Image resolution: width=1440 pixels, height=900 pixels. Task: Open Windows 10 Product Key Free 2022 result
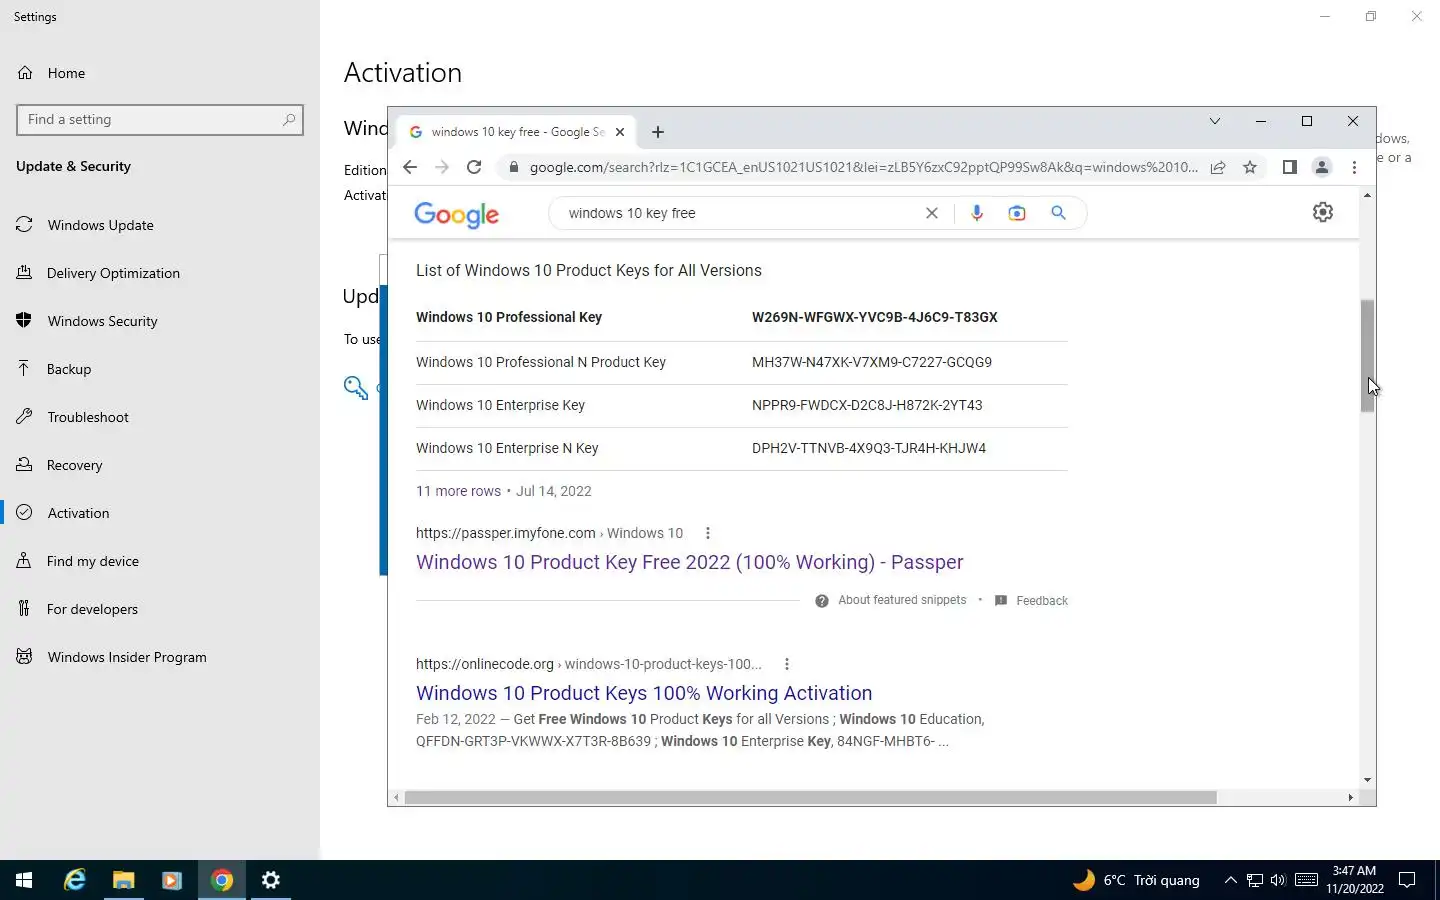pos(689,562)
